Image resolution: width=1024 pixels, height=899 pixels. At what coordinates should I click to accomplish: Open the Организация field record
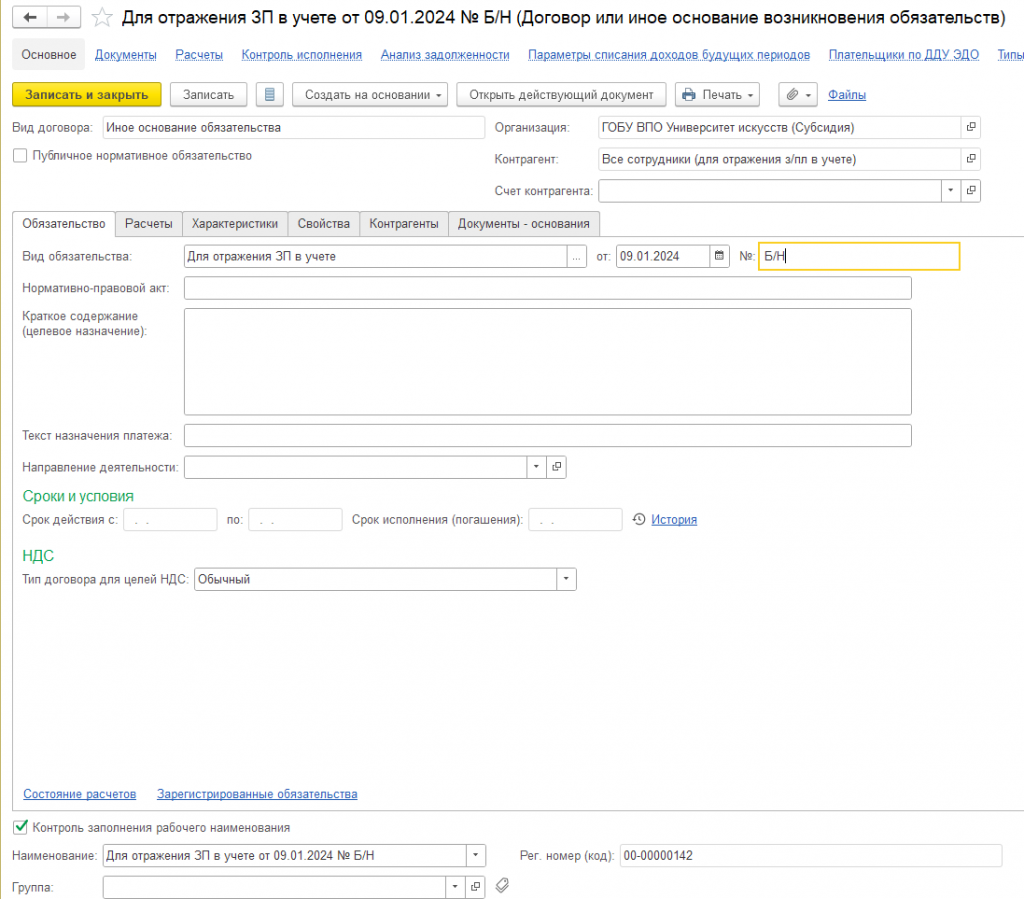971,127
